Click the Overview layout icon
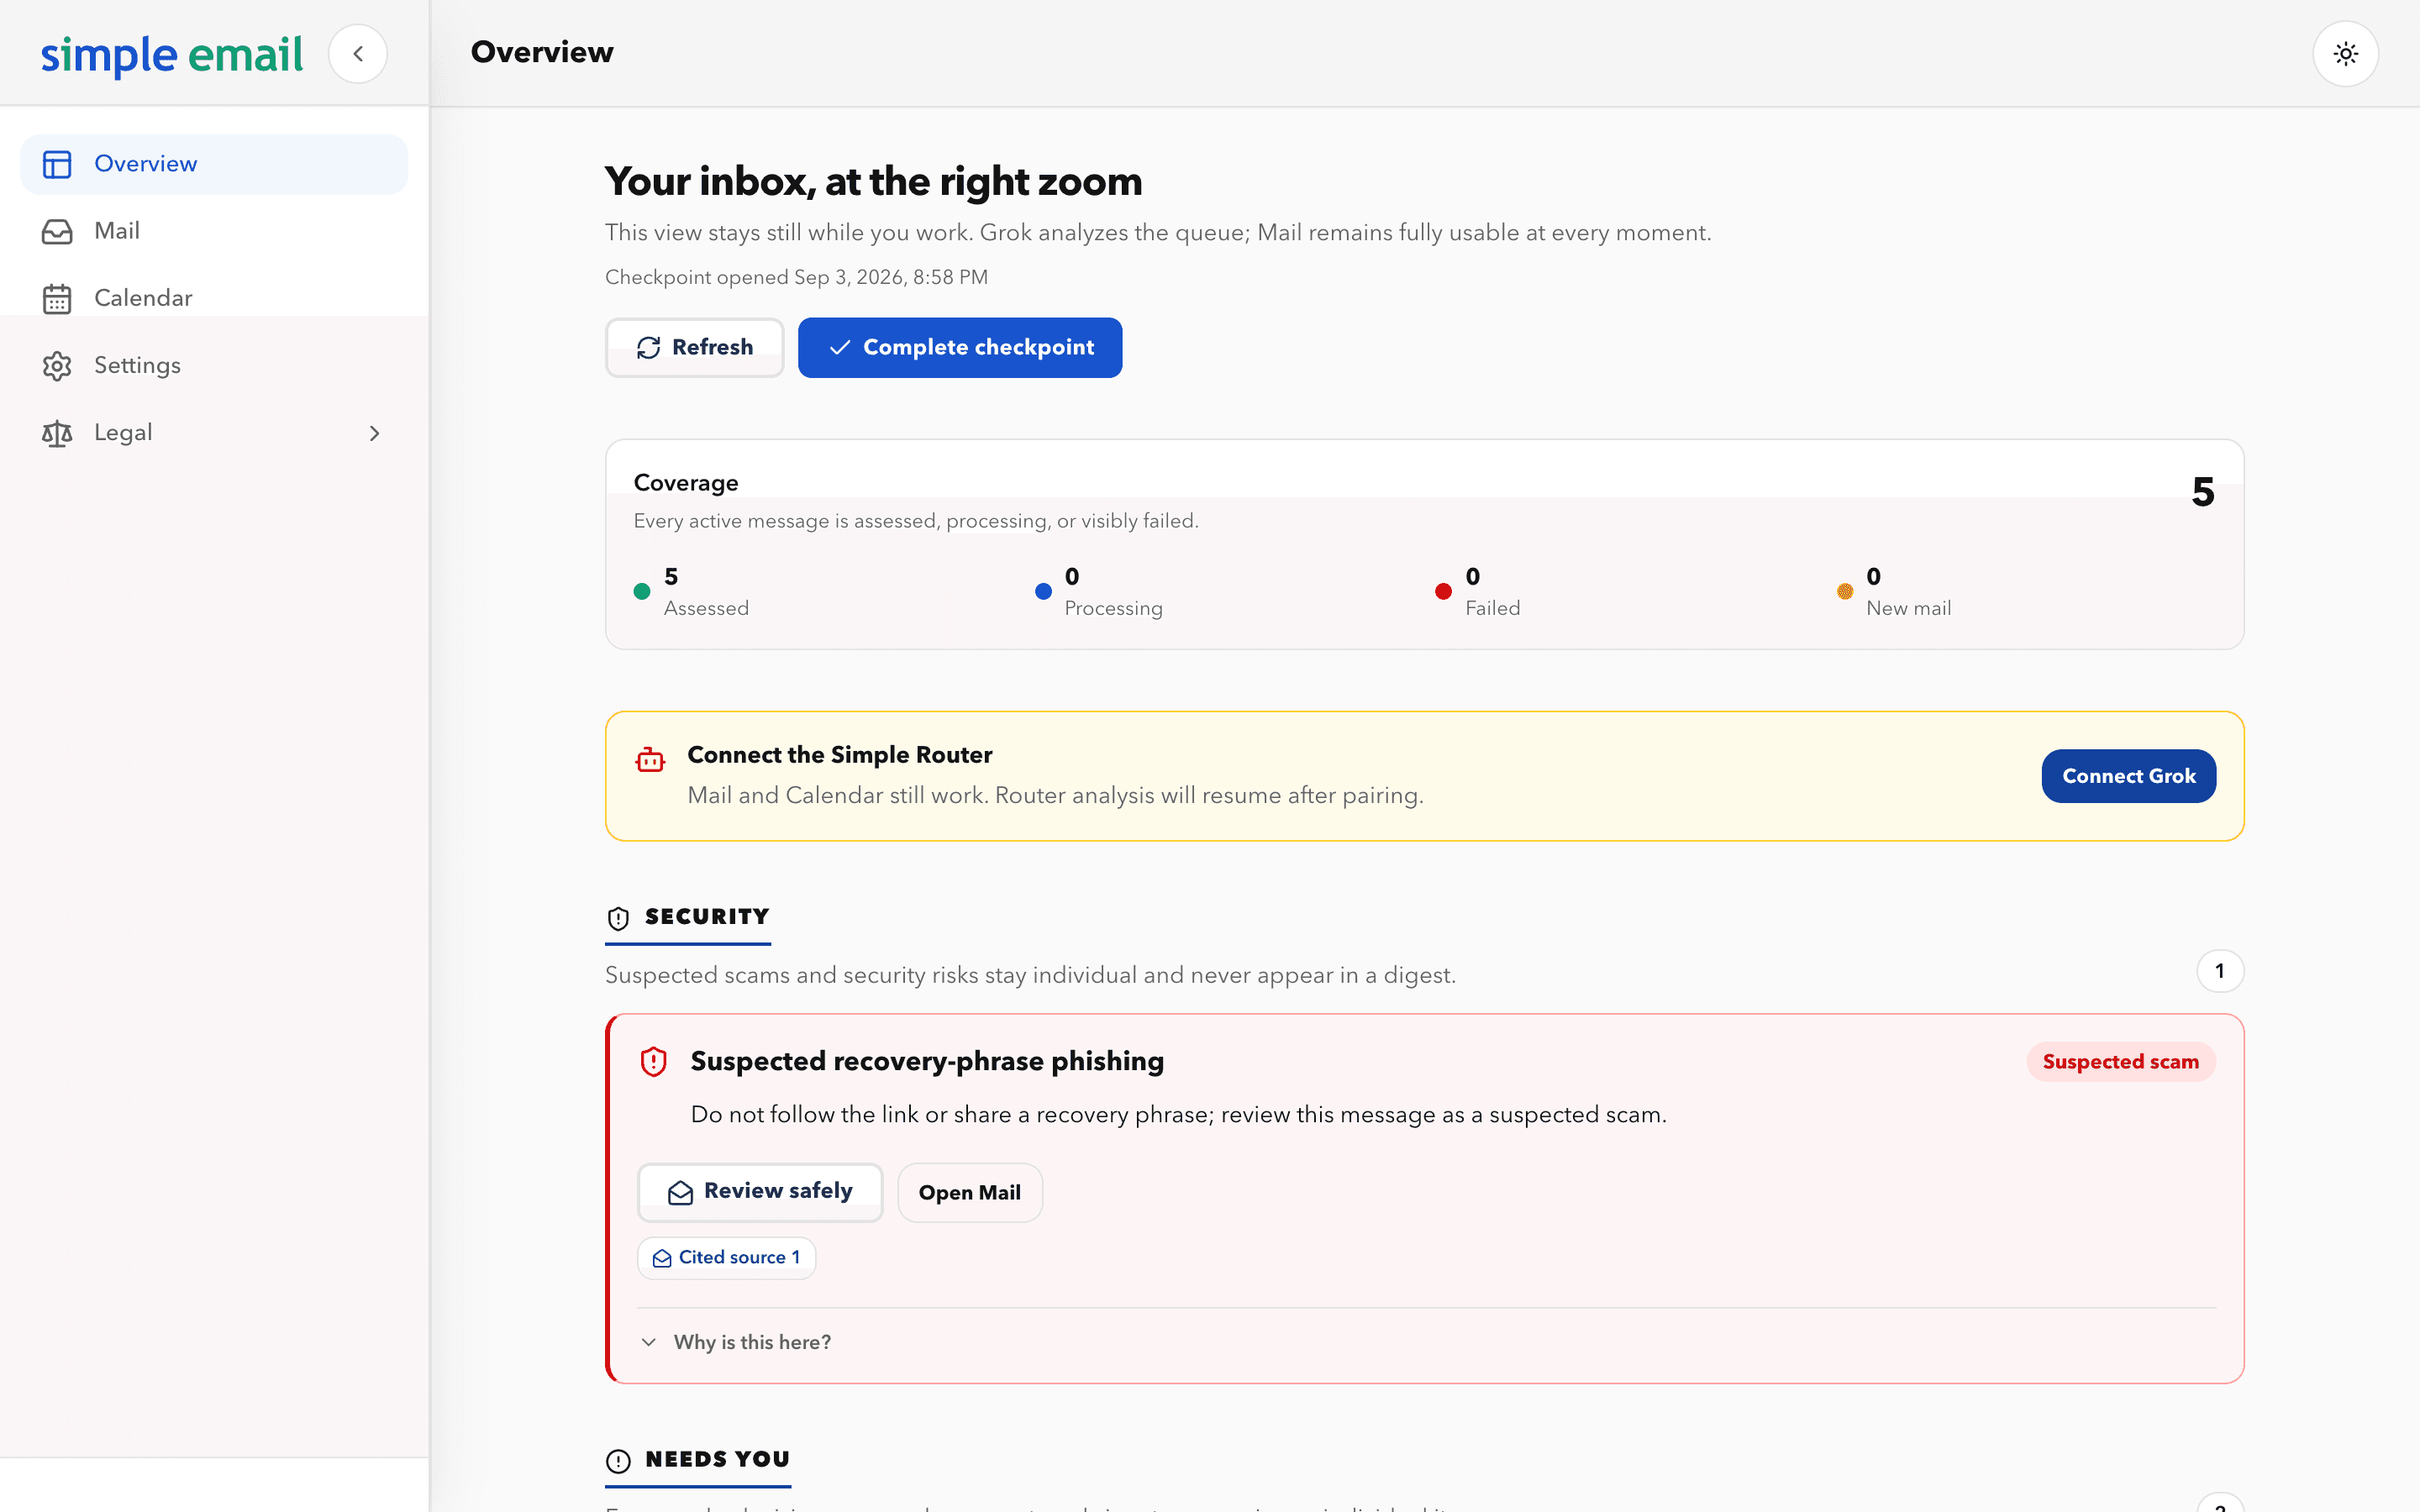 tap(57, 164)
